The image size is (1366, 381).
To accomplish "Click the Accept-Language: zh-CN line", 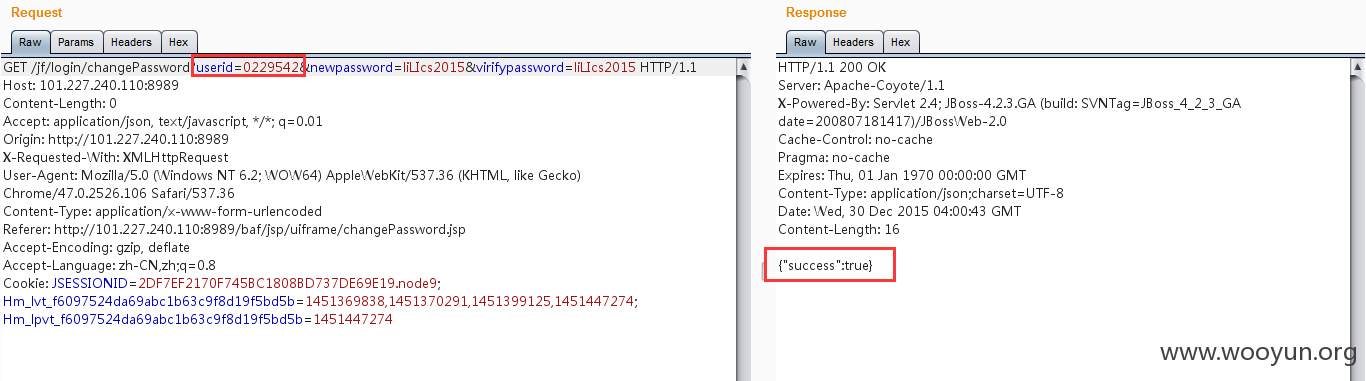I will coord(110,266).
